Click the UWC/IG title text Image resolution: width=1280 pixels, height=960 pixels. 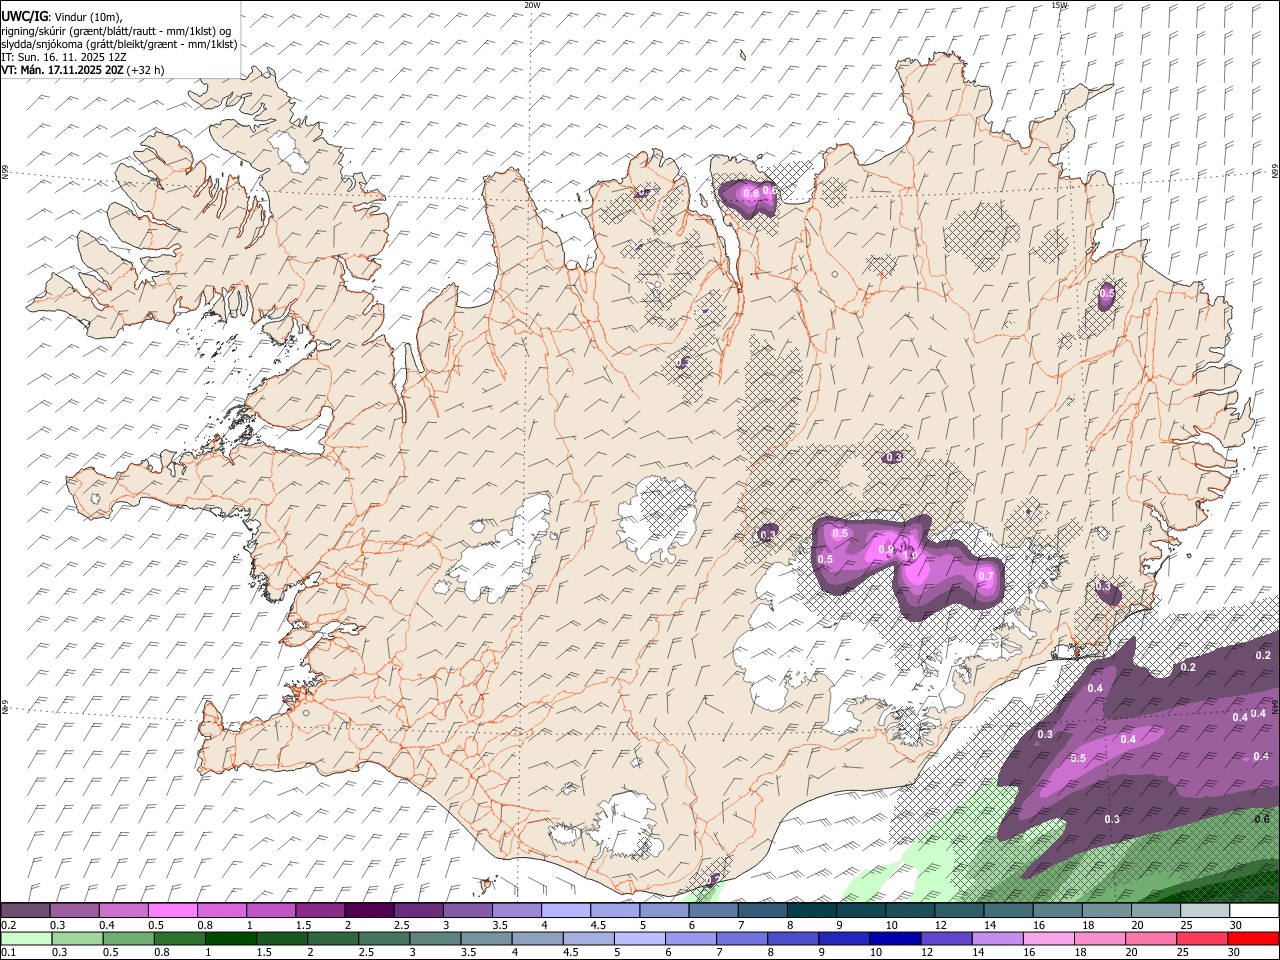[x=25, y=17]
